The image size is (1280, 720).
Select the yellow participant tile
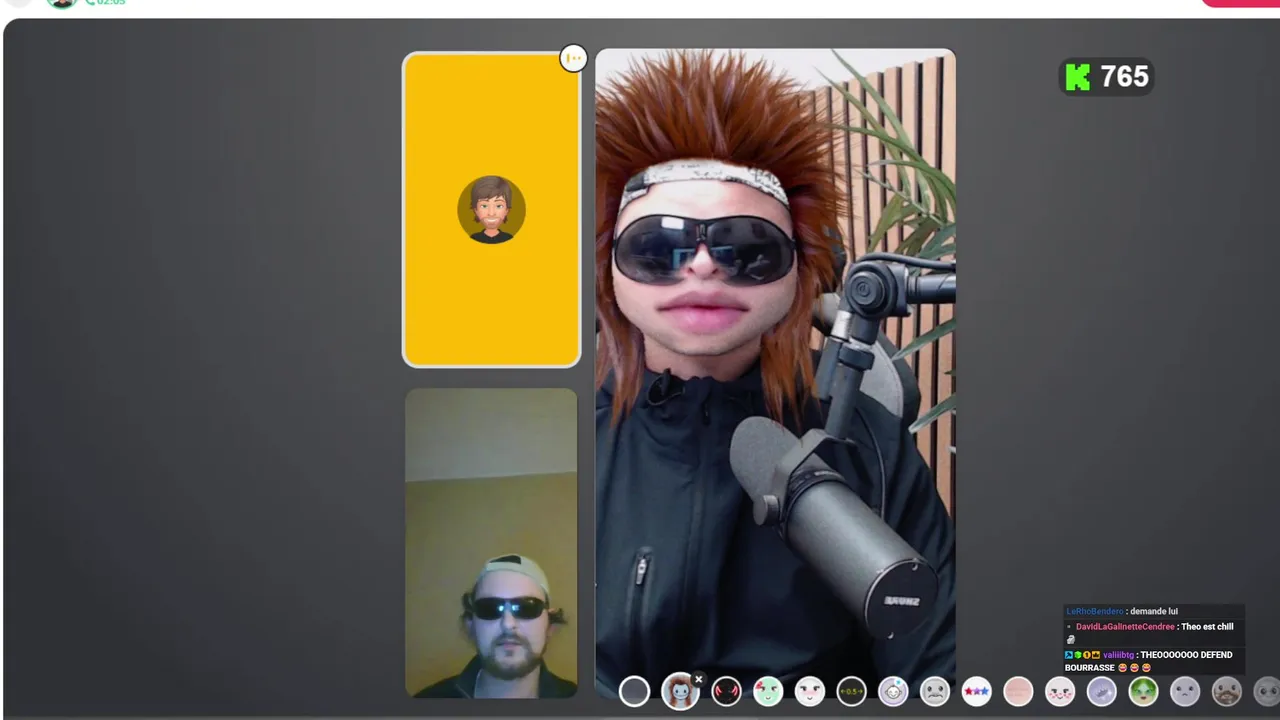pyautogui.click(x=491, y=210)
